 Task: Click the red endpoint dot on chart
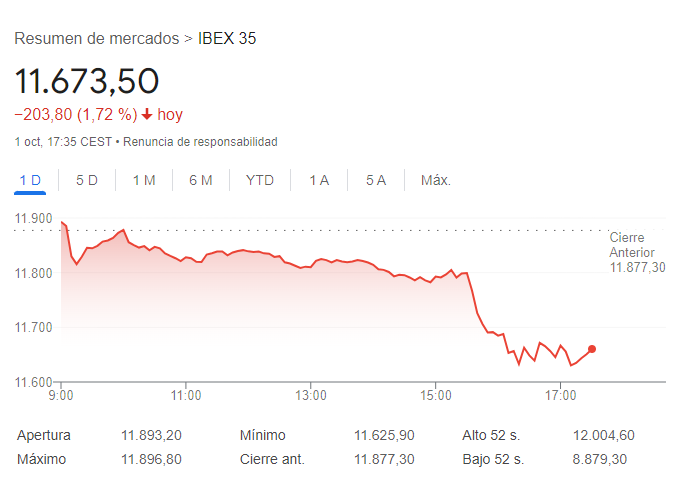(x=592, y=349)
